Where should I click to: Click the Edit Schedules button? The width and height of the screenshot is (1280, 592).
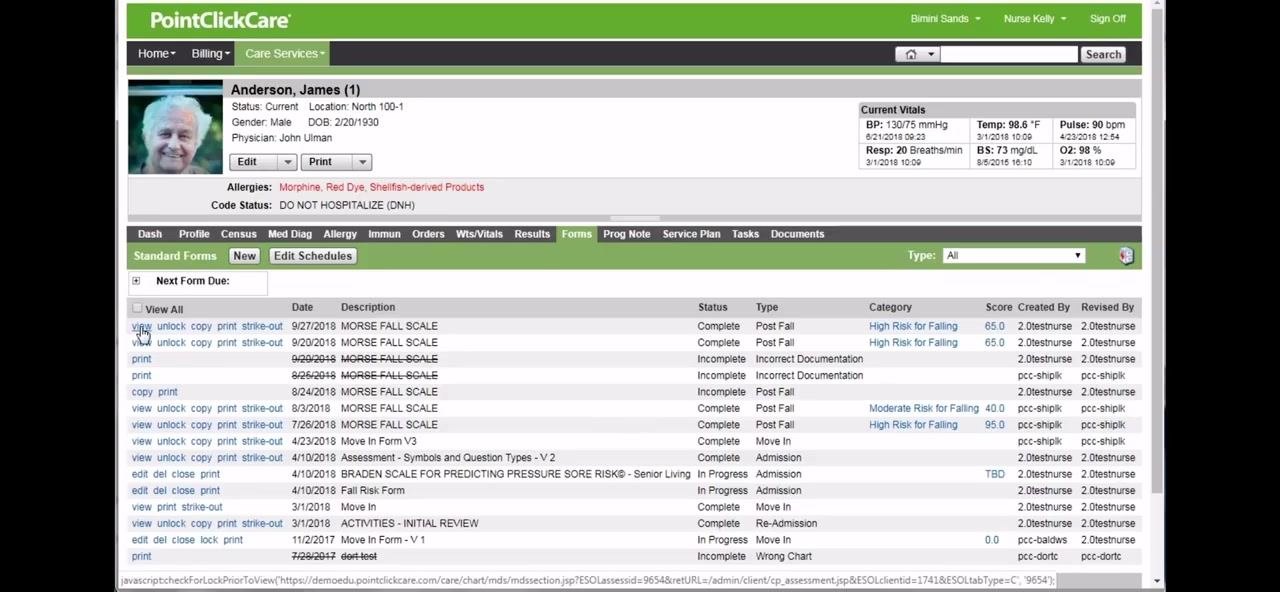coord(313,256)
